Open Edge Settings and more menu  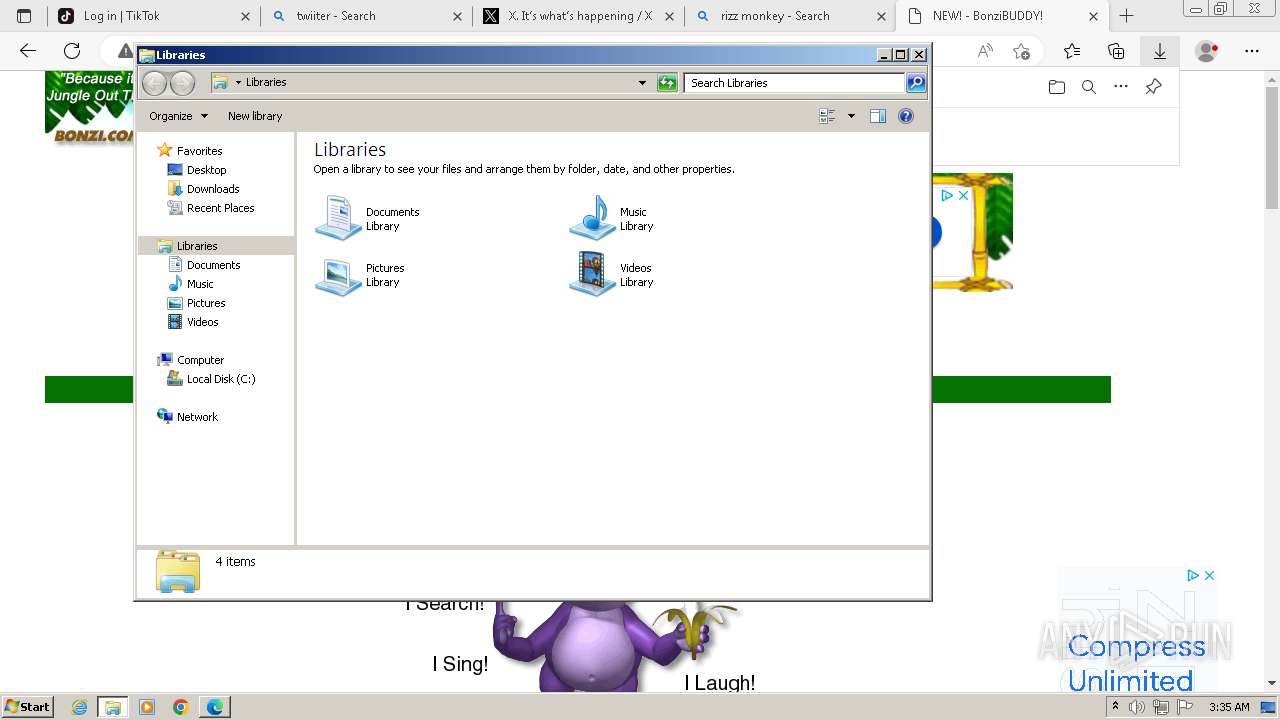coord(1251,51)
